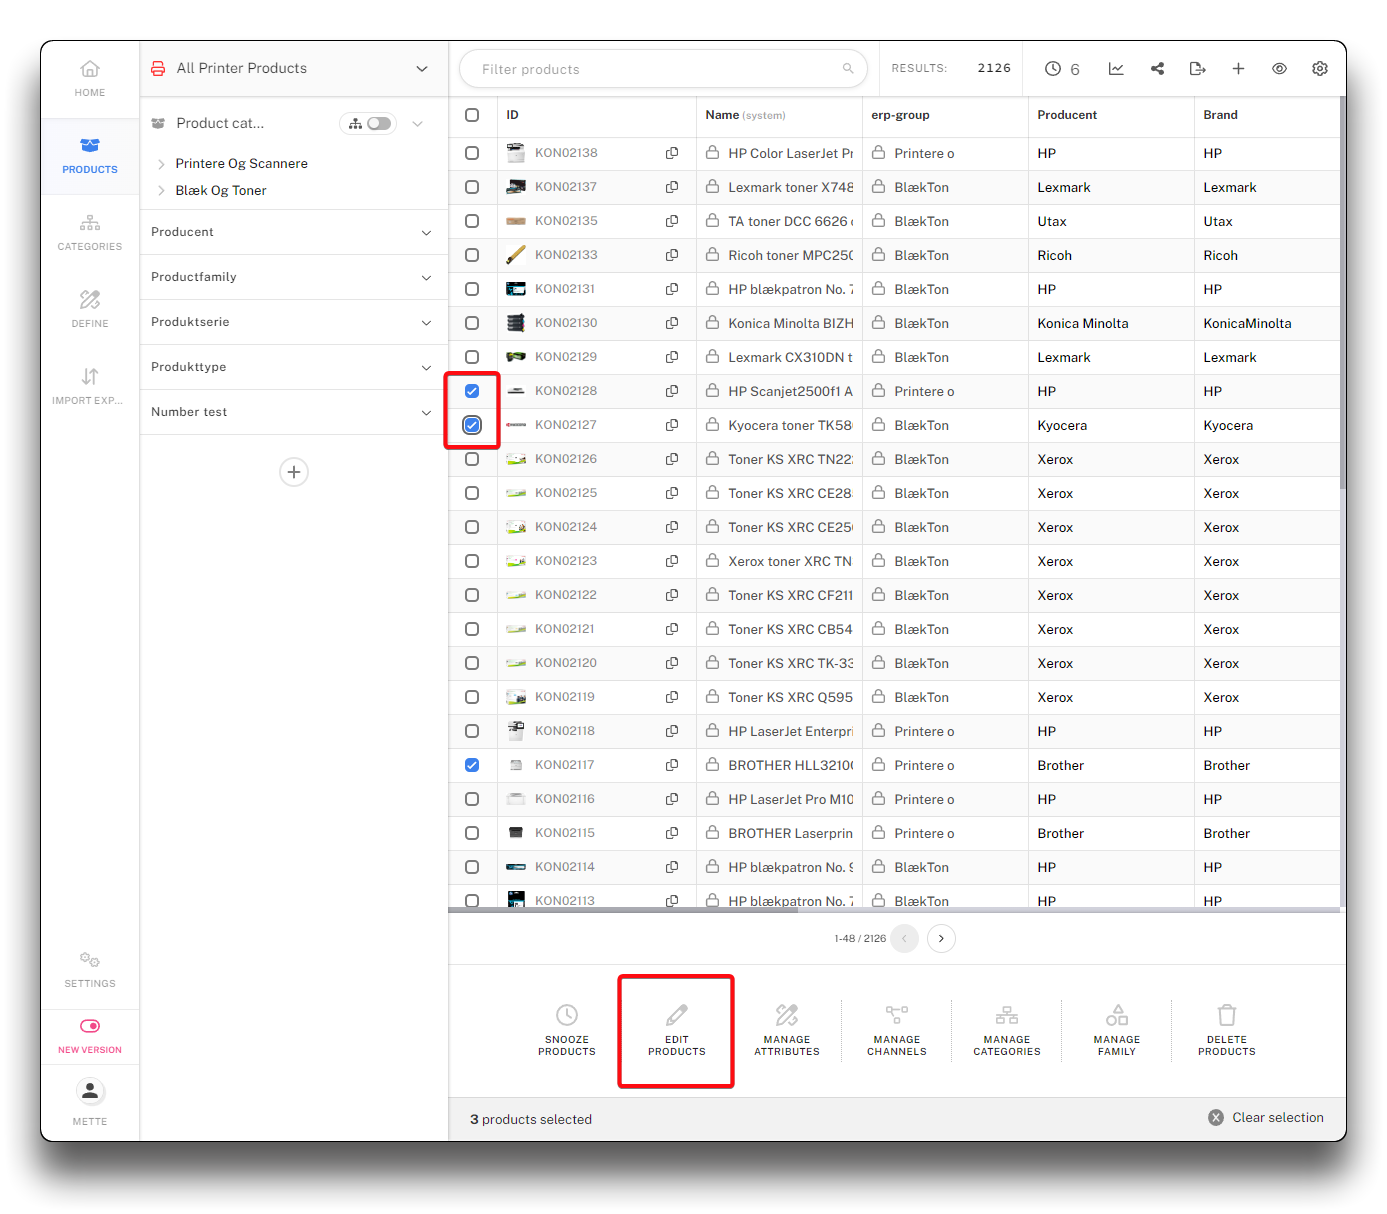This screenshot has width=1387, height=1214.
Task: Copy ID of product KON02138
Action: tap(672, 153)
